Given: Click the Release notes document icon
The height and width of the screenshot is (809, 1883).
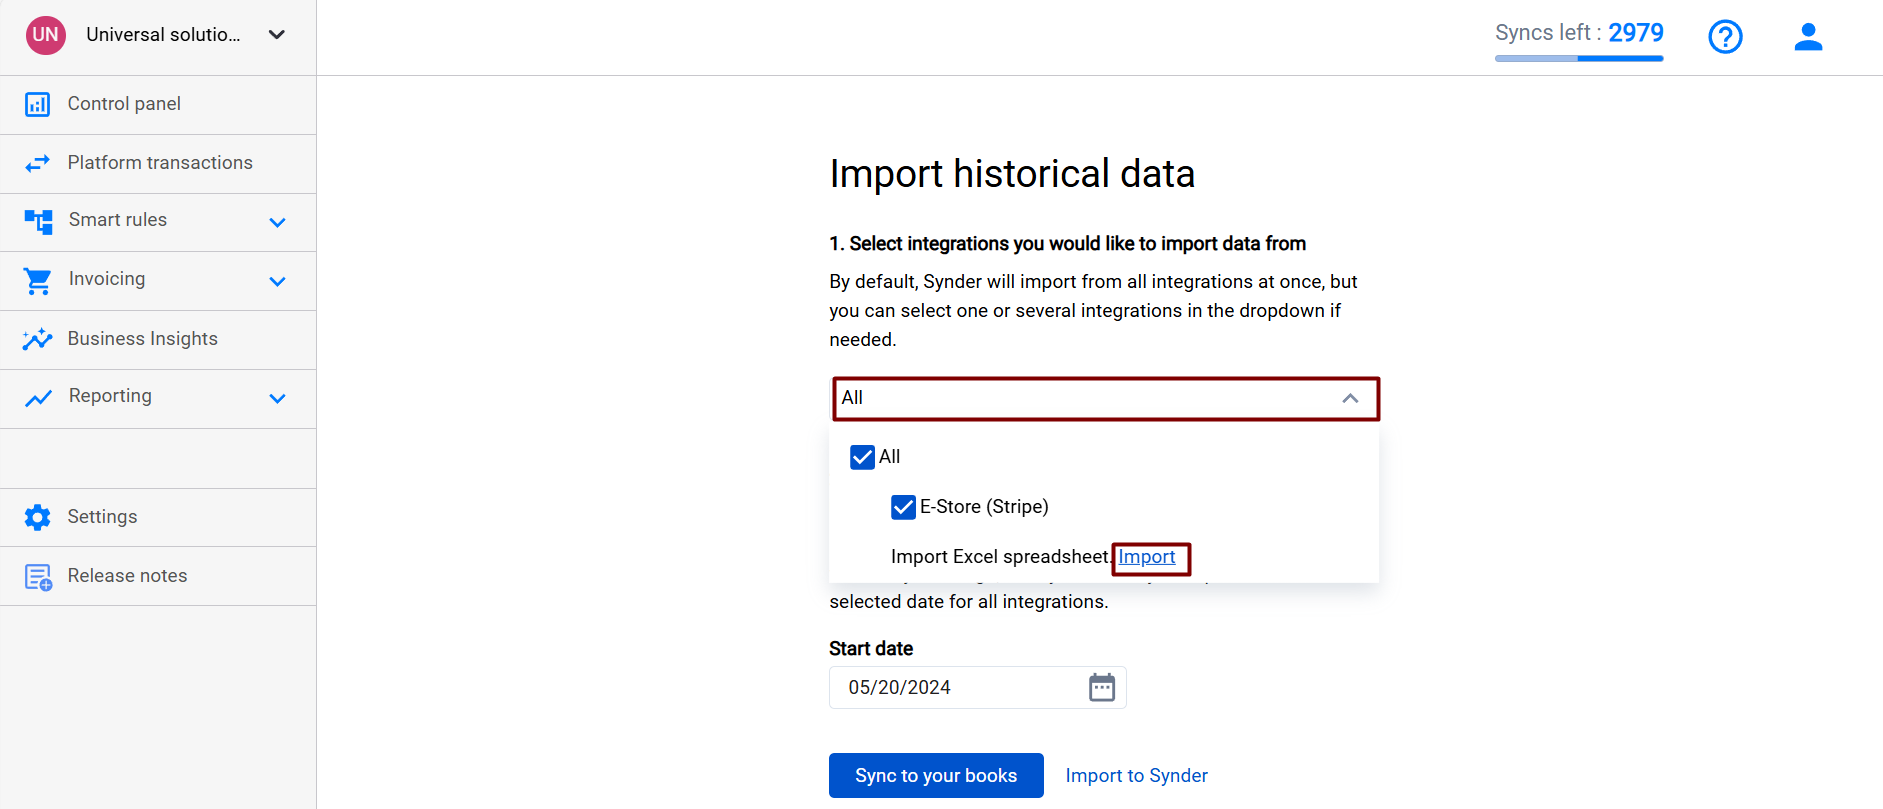Looking at the screenshot, I should [38, 577].
